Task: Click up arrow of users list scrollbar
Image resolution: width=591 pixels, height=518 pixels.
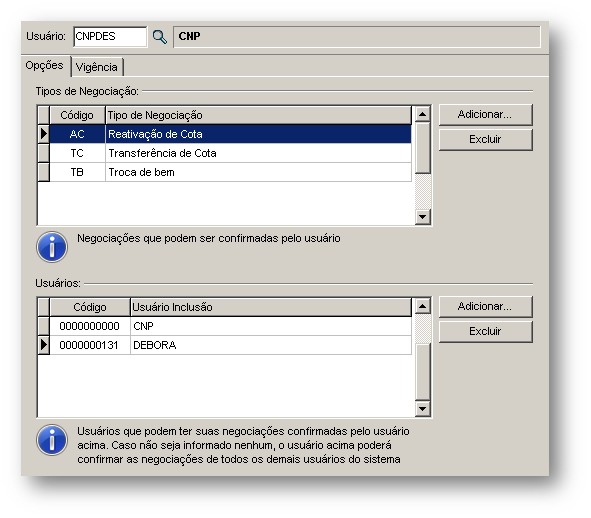Action: point(423,306)
